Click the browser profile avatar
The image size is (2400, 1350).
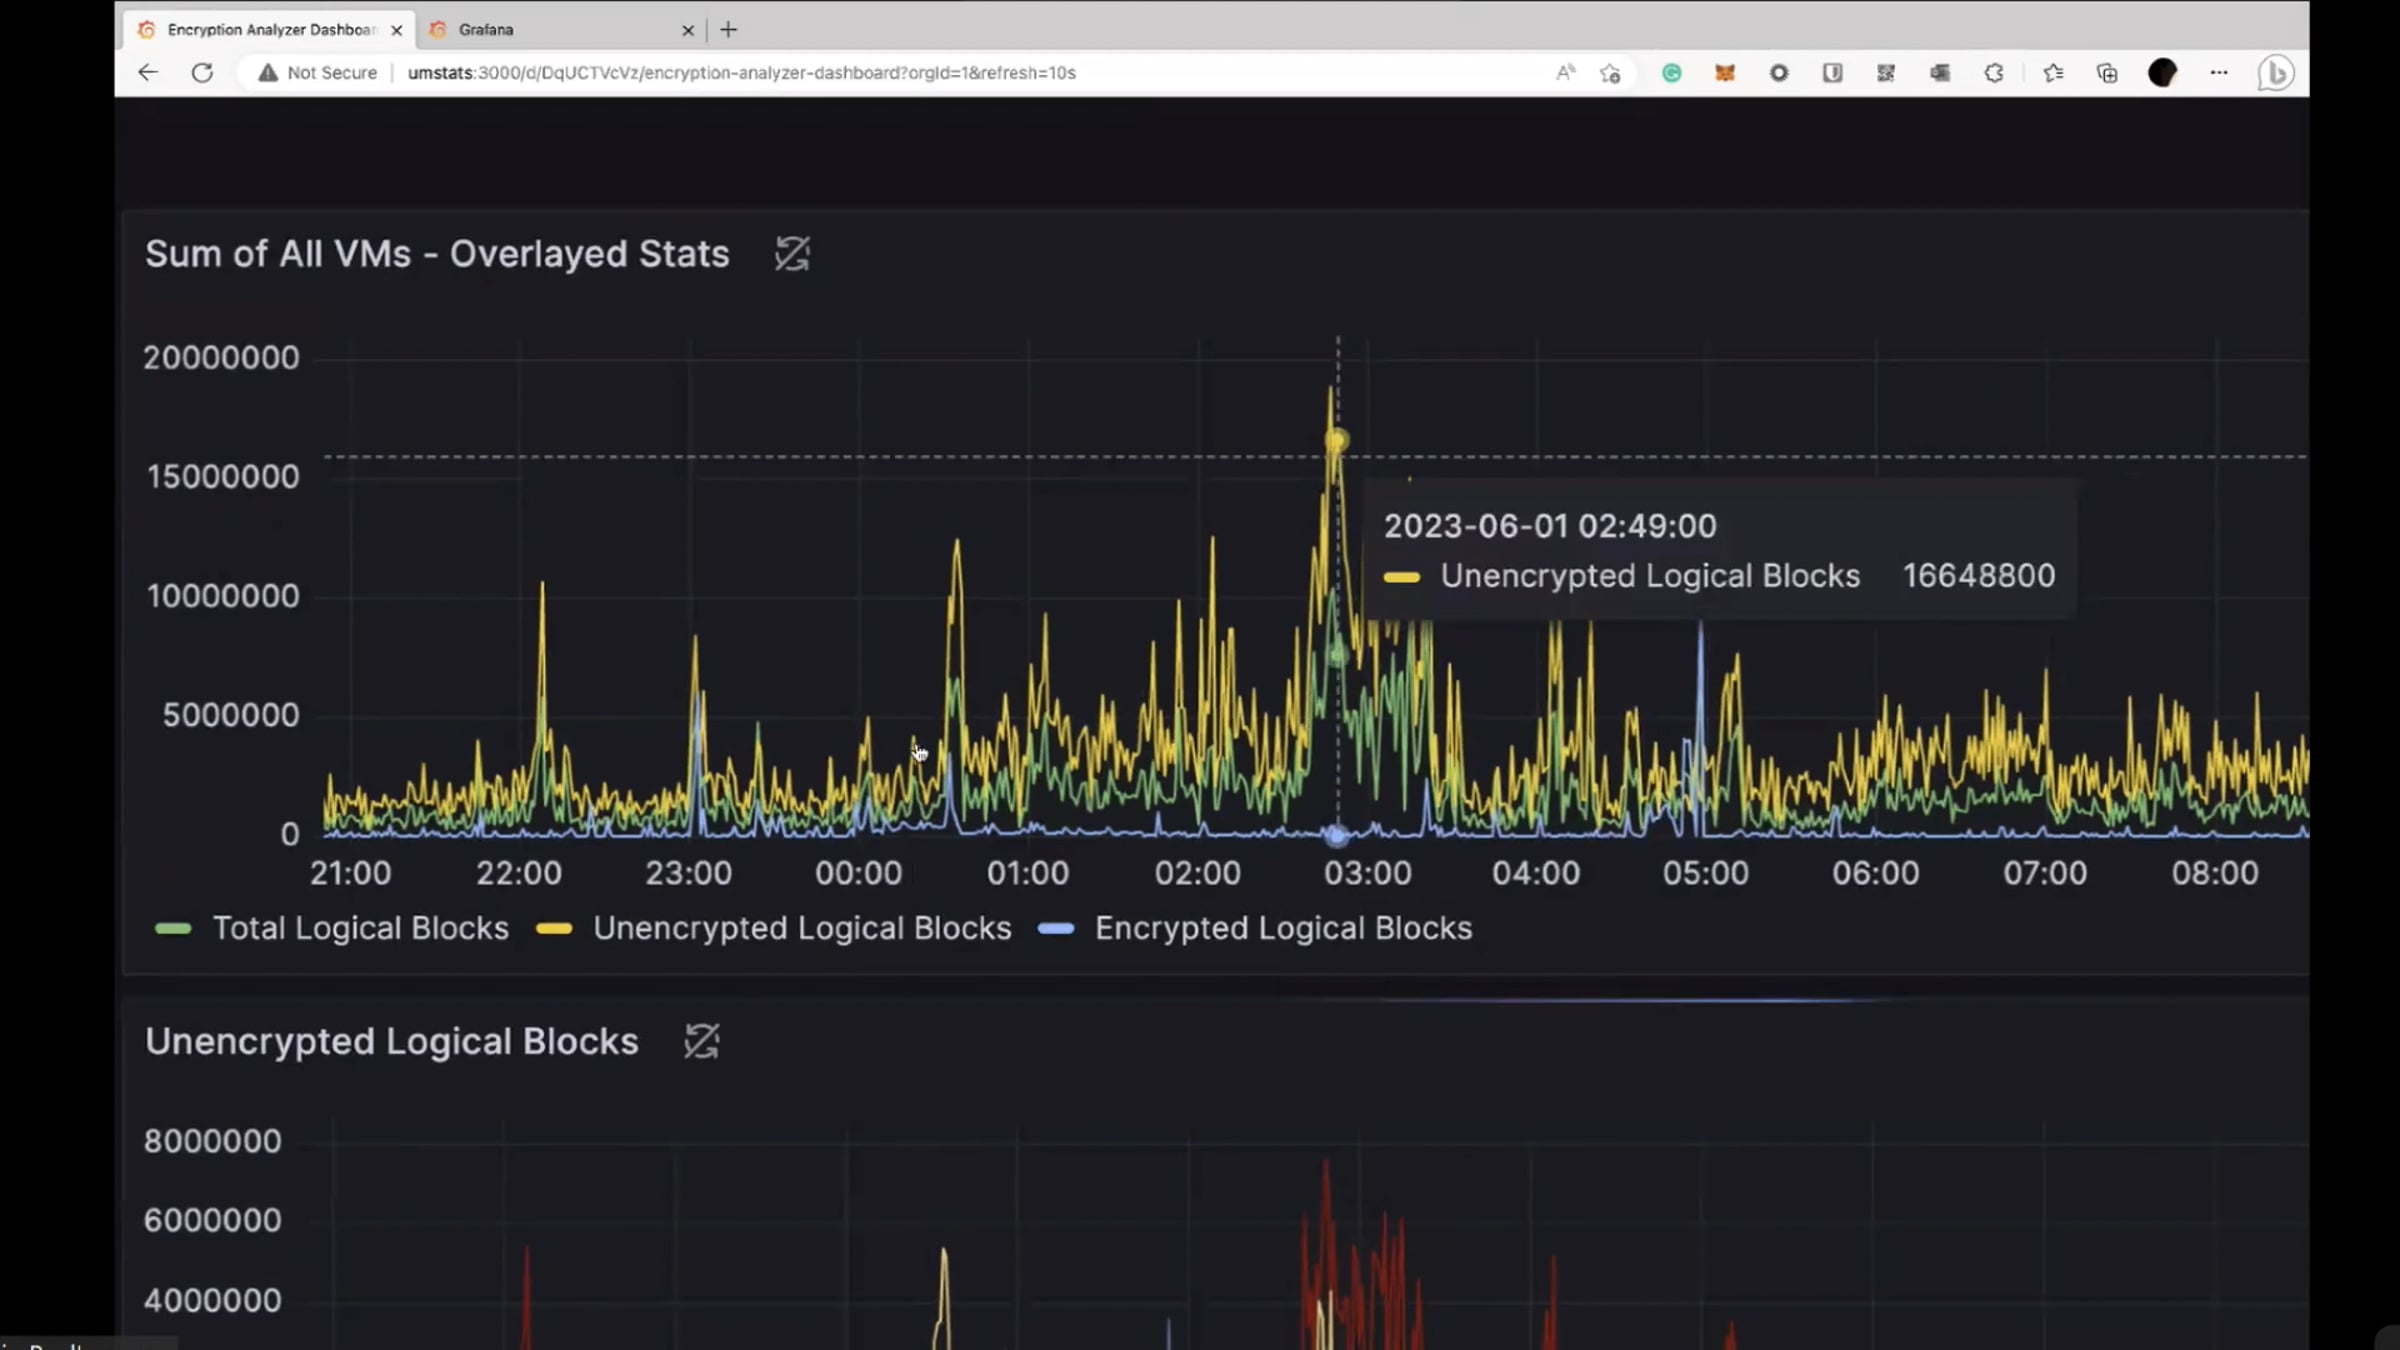[x=2162, y=72]
